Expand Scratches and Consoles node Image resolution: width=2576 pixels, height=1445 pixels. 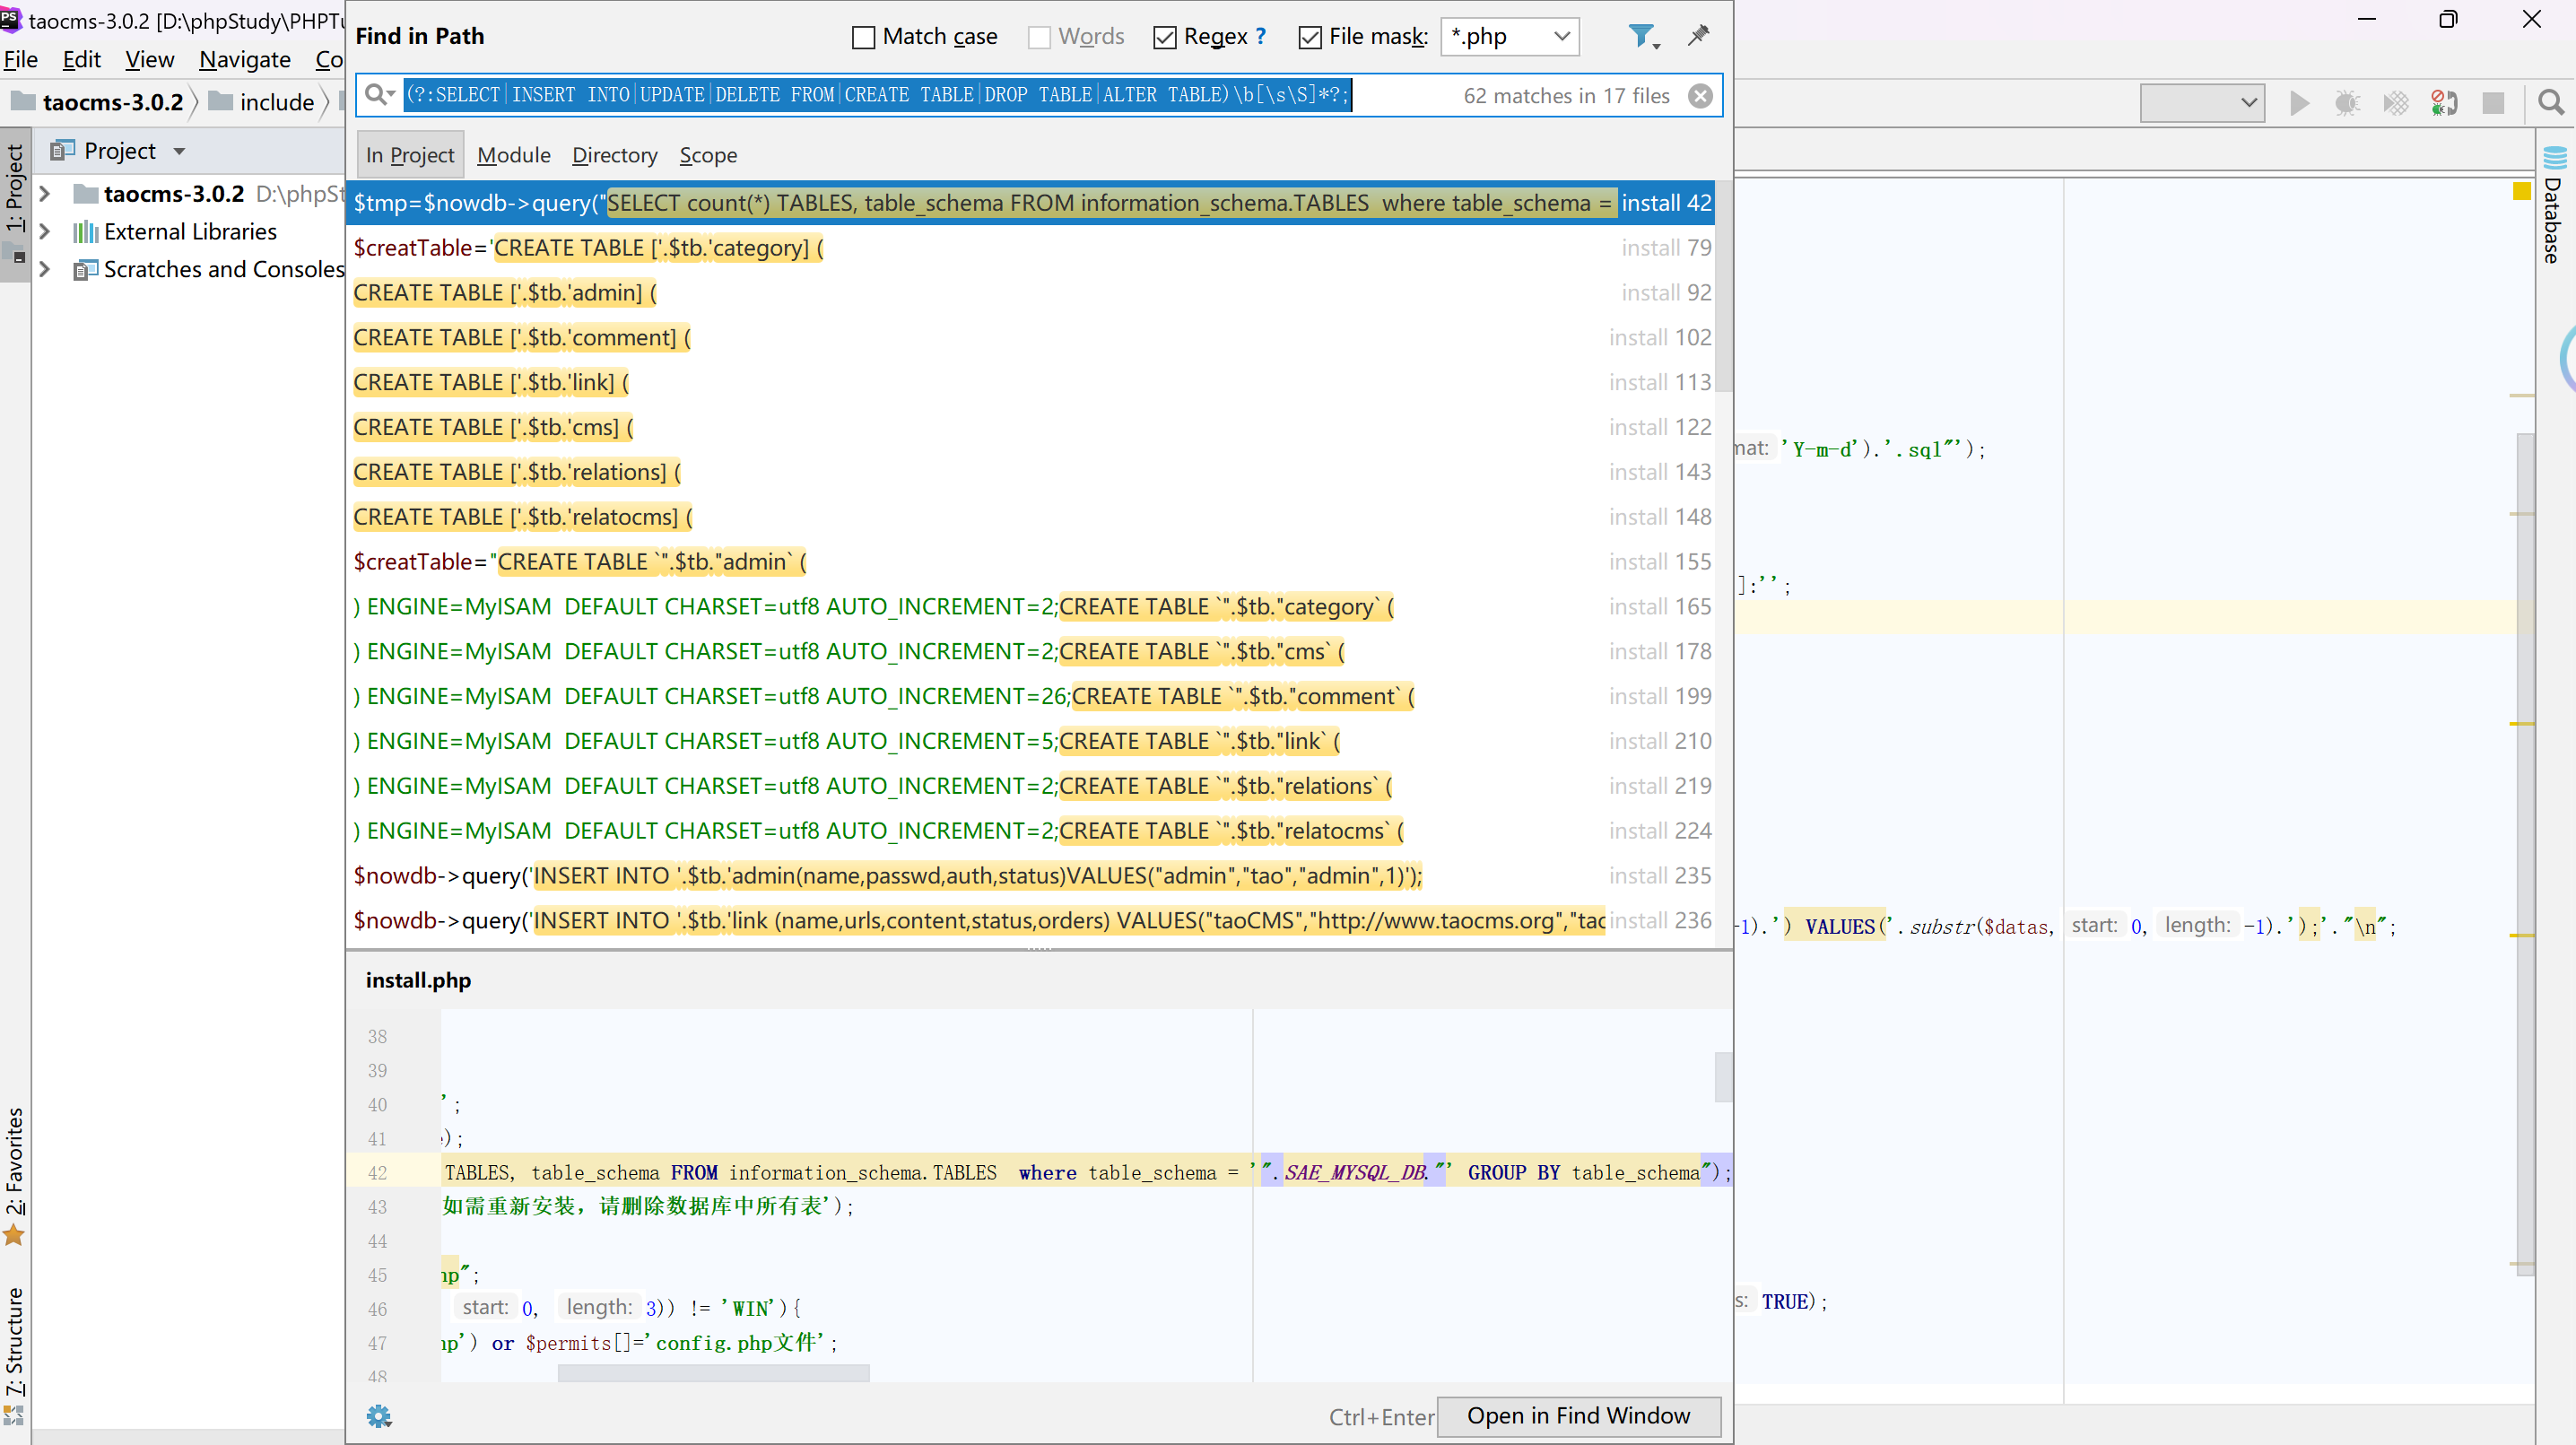[x=44, y=269]
